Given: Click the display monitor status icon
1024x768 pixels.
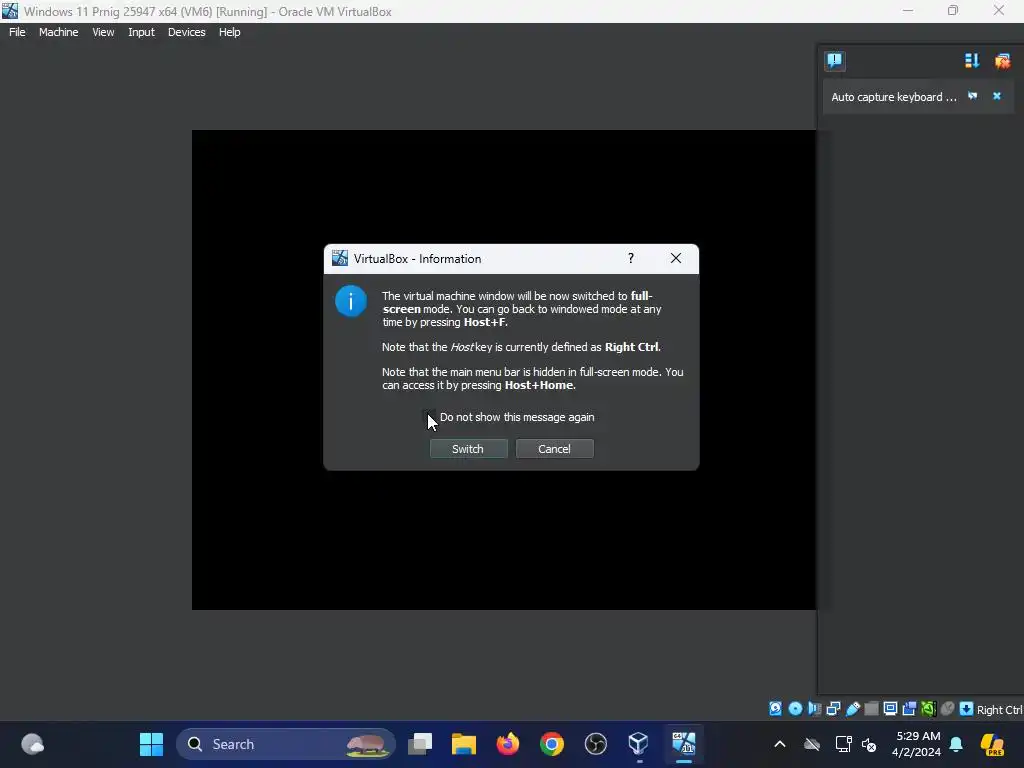Looking at the screenshot, I should (890, 709).
